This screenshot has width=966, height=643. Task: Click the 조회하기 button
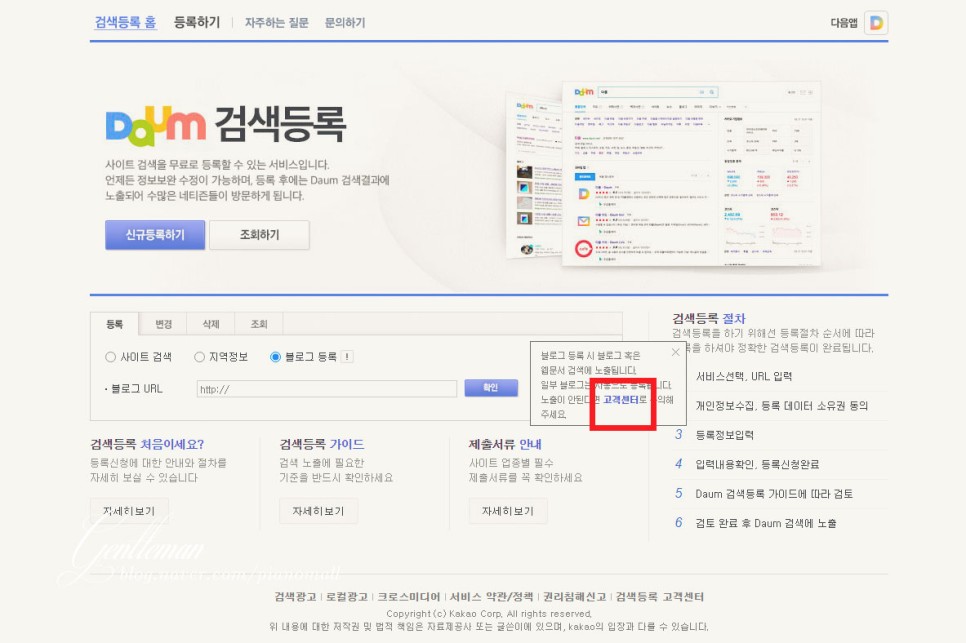coord(259,235)
